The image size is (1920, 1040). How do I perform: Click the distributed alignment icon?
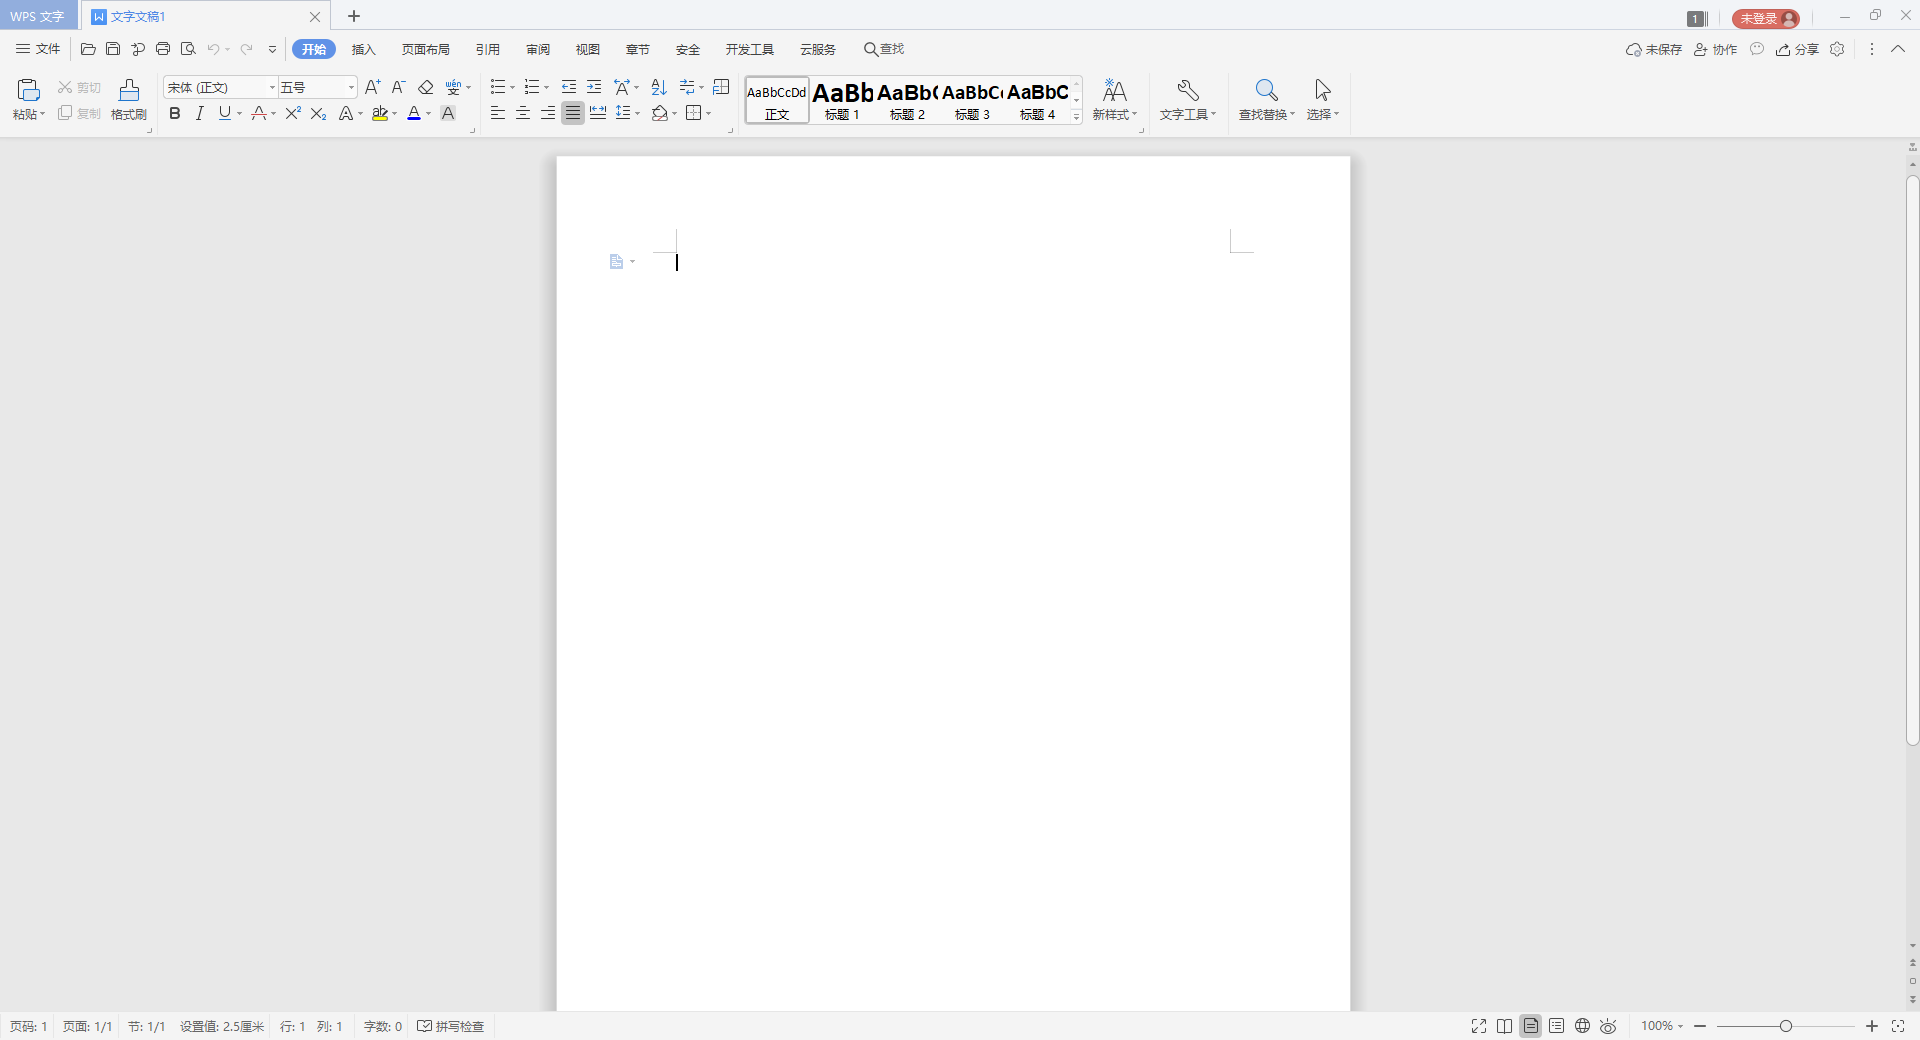tap(598, 113)
